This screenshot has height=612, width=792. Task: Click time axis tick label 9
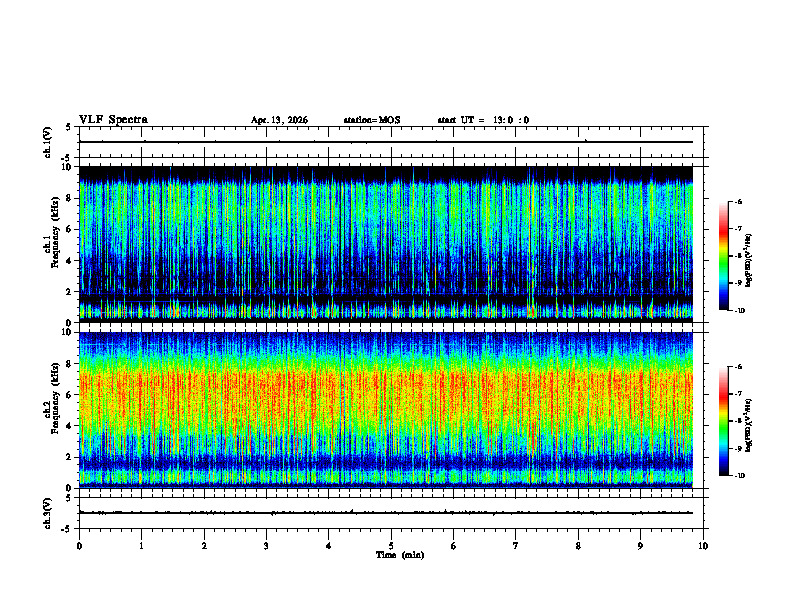[640, 546]
